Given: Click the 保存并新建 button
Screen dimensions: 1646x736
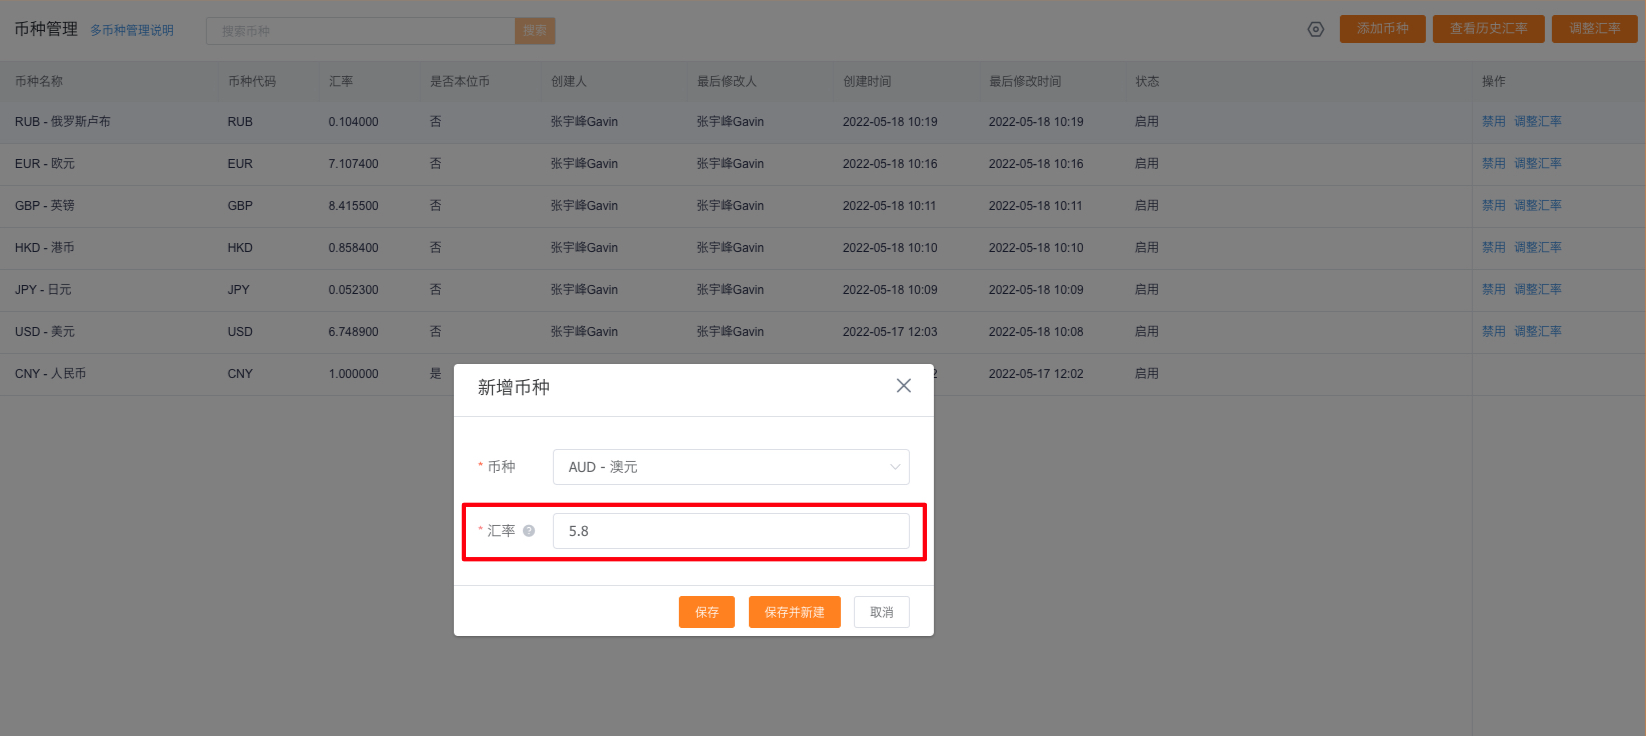Looking at the screenshot, I should tap(795, 612).
